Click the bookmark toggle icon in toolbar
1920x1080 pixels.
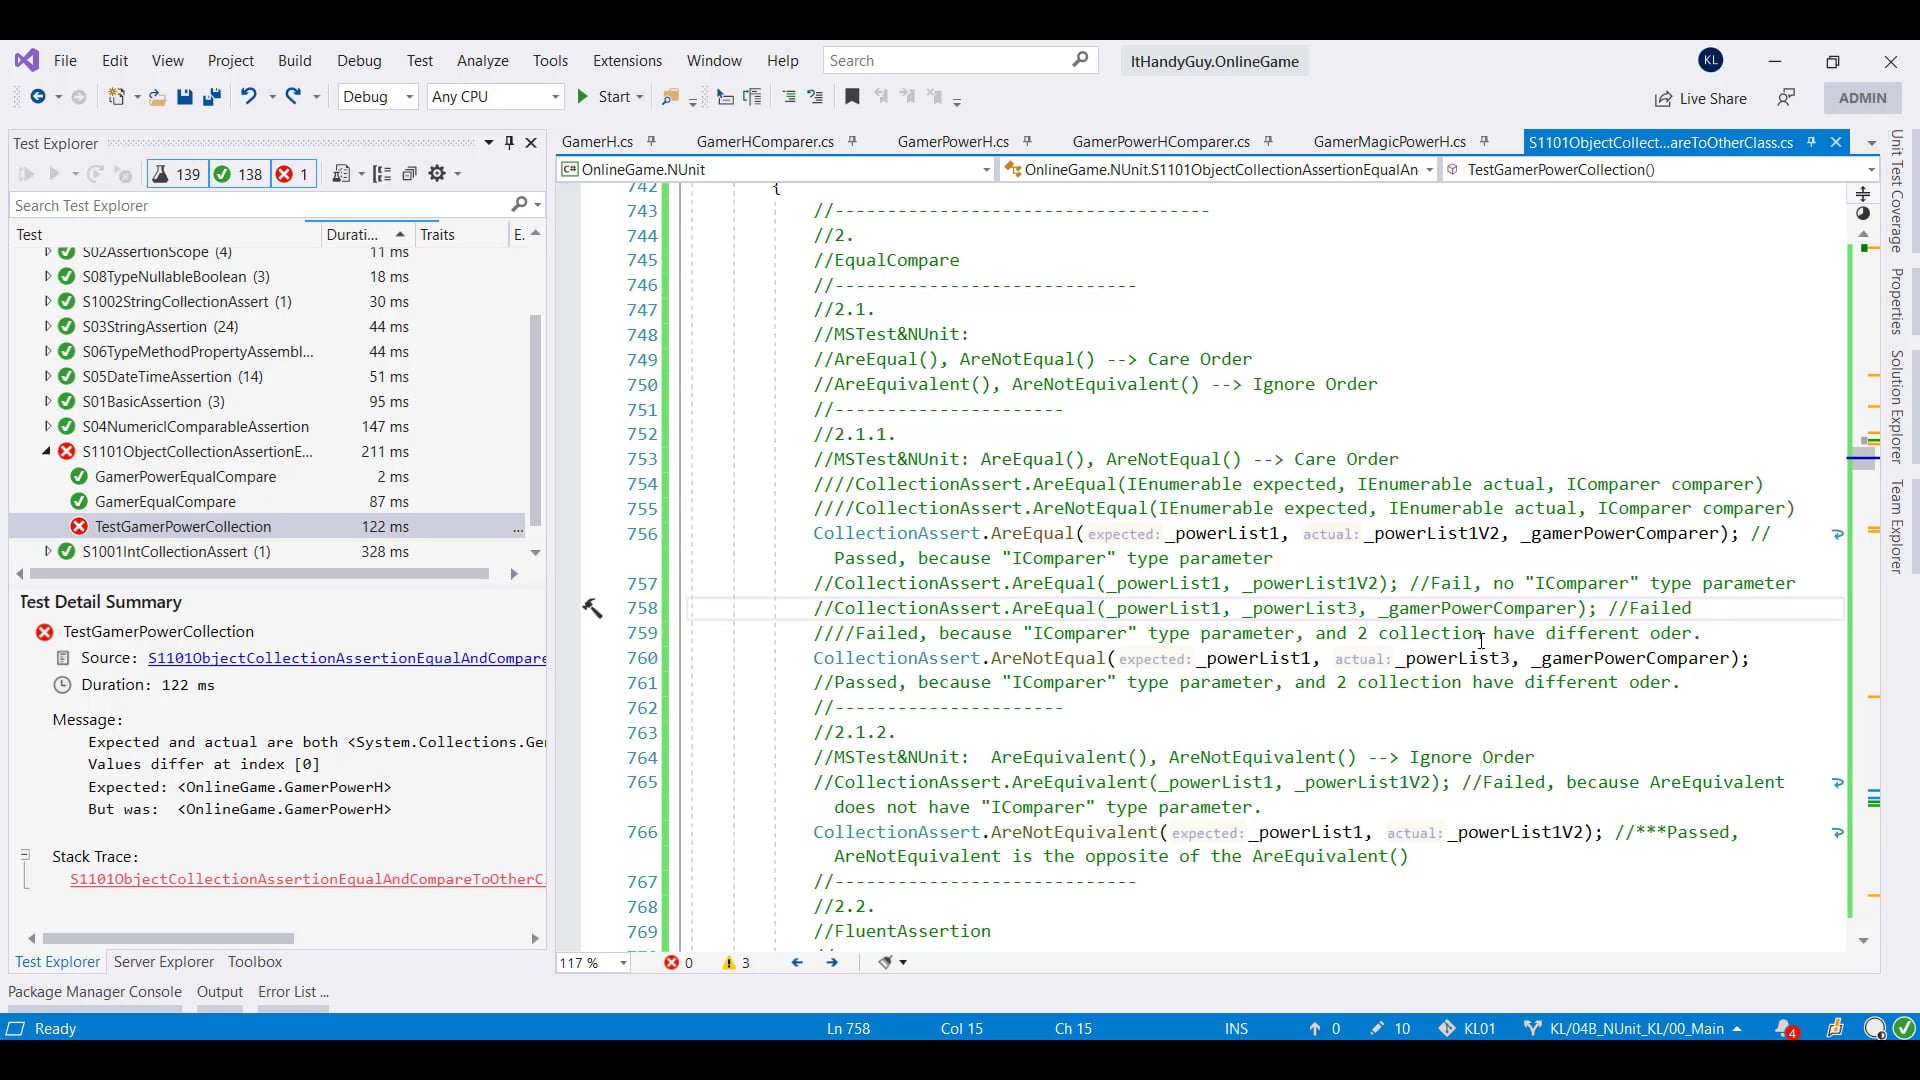[852, 97]
